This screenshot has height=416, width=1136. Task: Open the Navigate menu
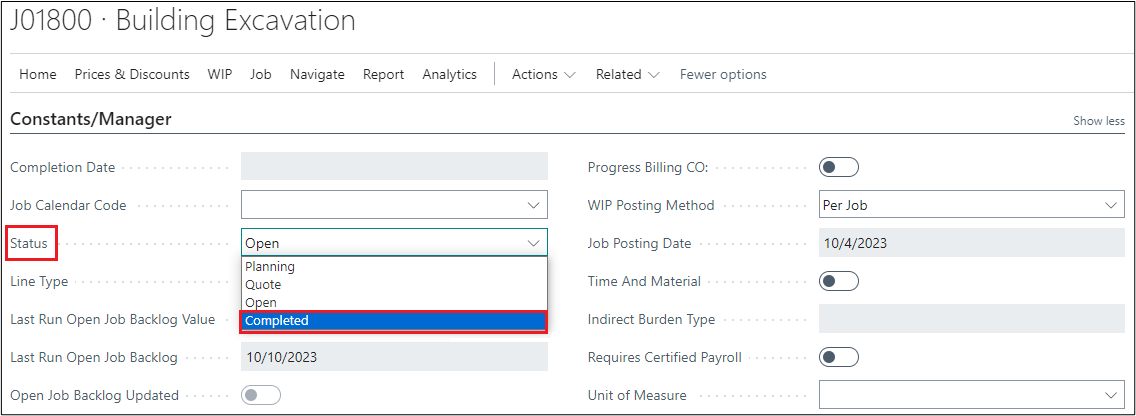pyautogui.click(x=317, y=74)
